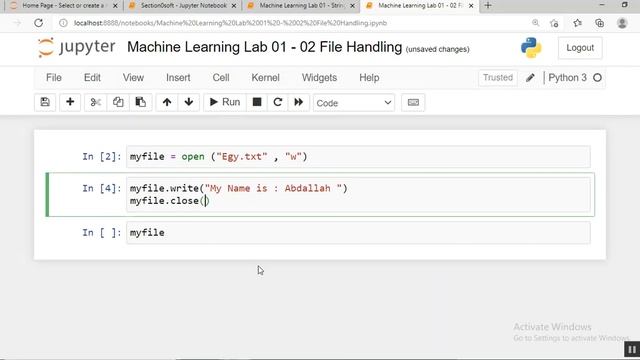This screenshot has width=640, height=360.
Task: Run the selected cell
Action: [x=225, y=102]
